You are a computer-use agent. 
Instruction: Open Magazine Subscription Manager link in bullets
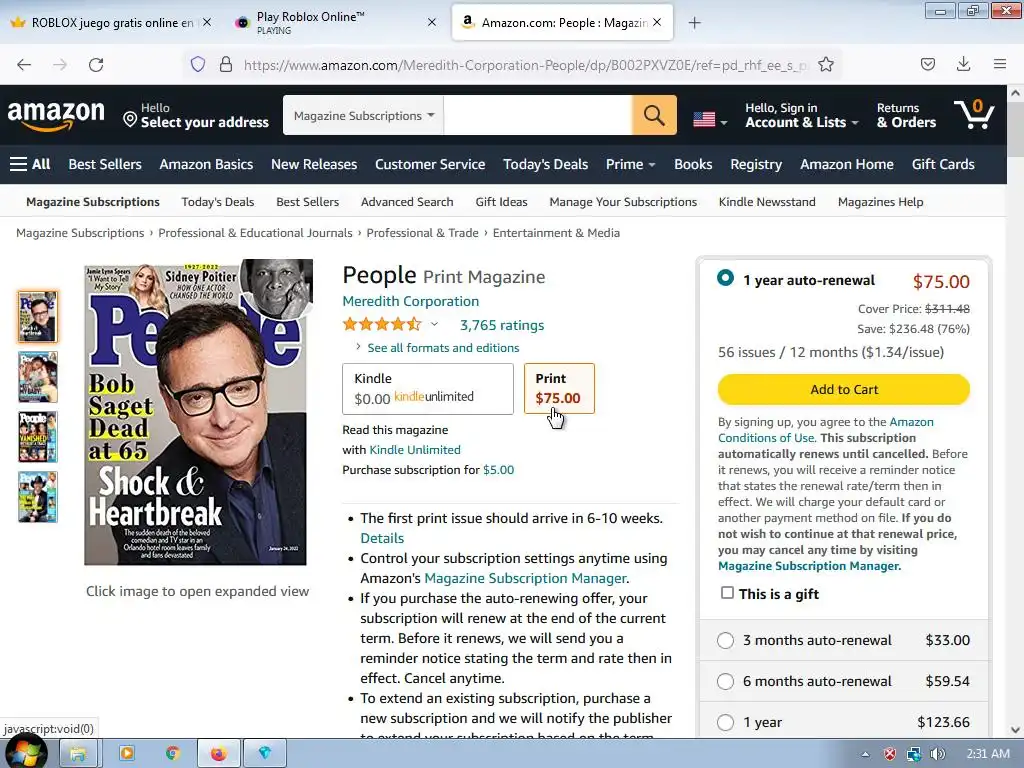(525, 578)
